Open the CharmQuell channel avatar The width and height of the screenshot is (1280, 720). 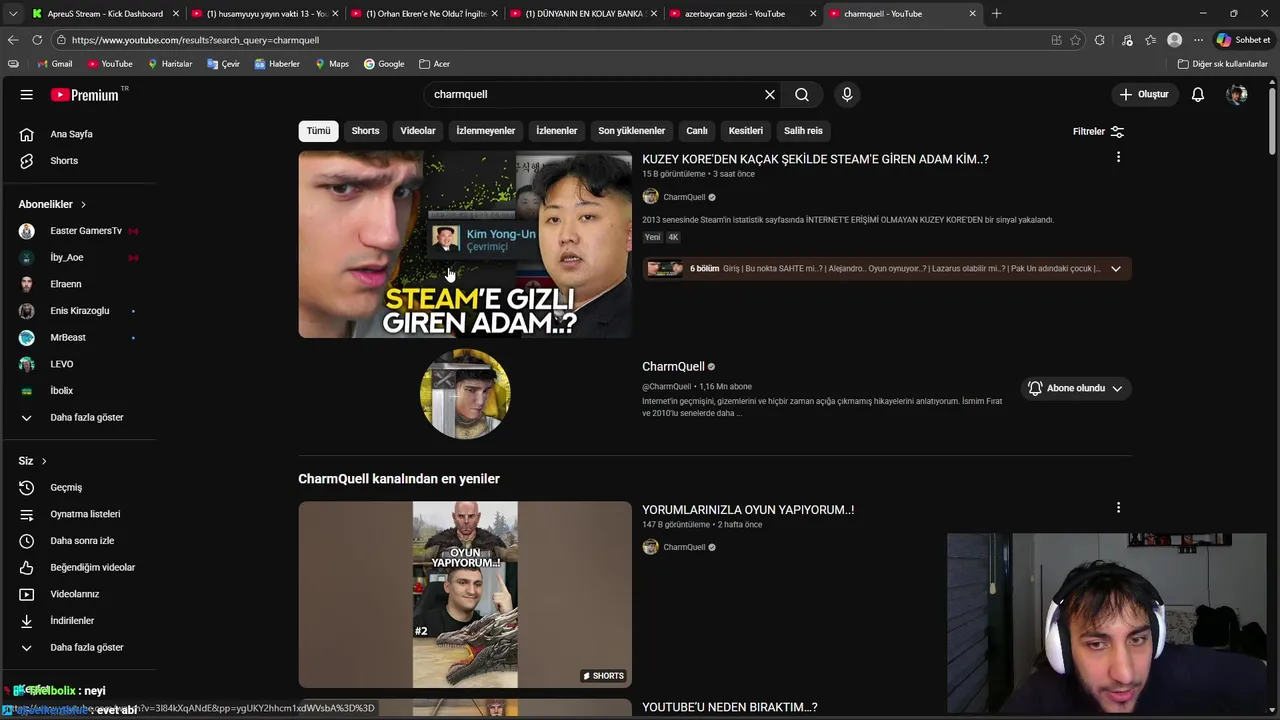pos(465,394)
